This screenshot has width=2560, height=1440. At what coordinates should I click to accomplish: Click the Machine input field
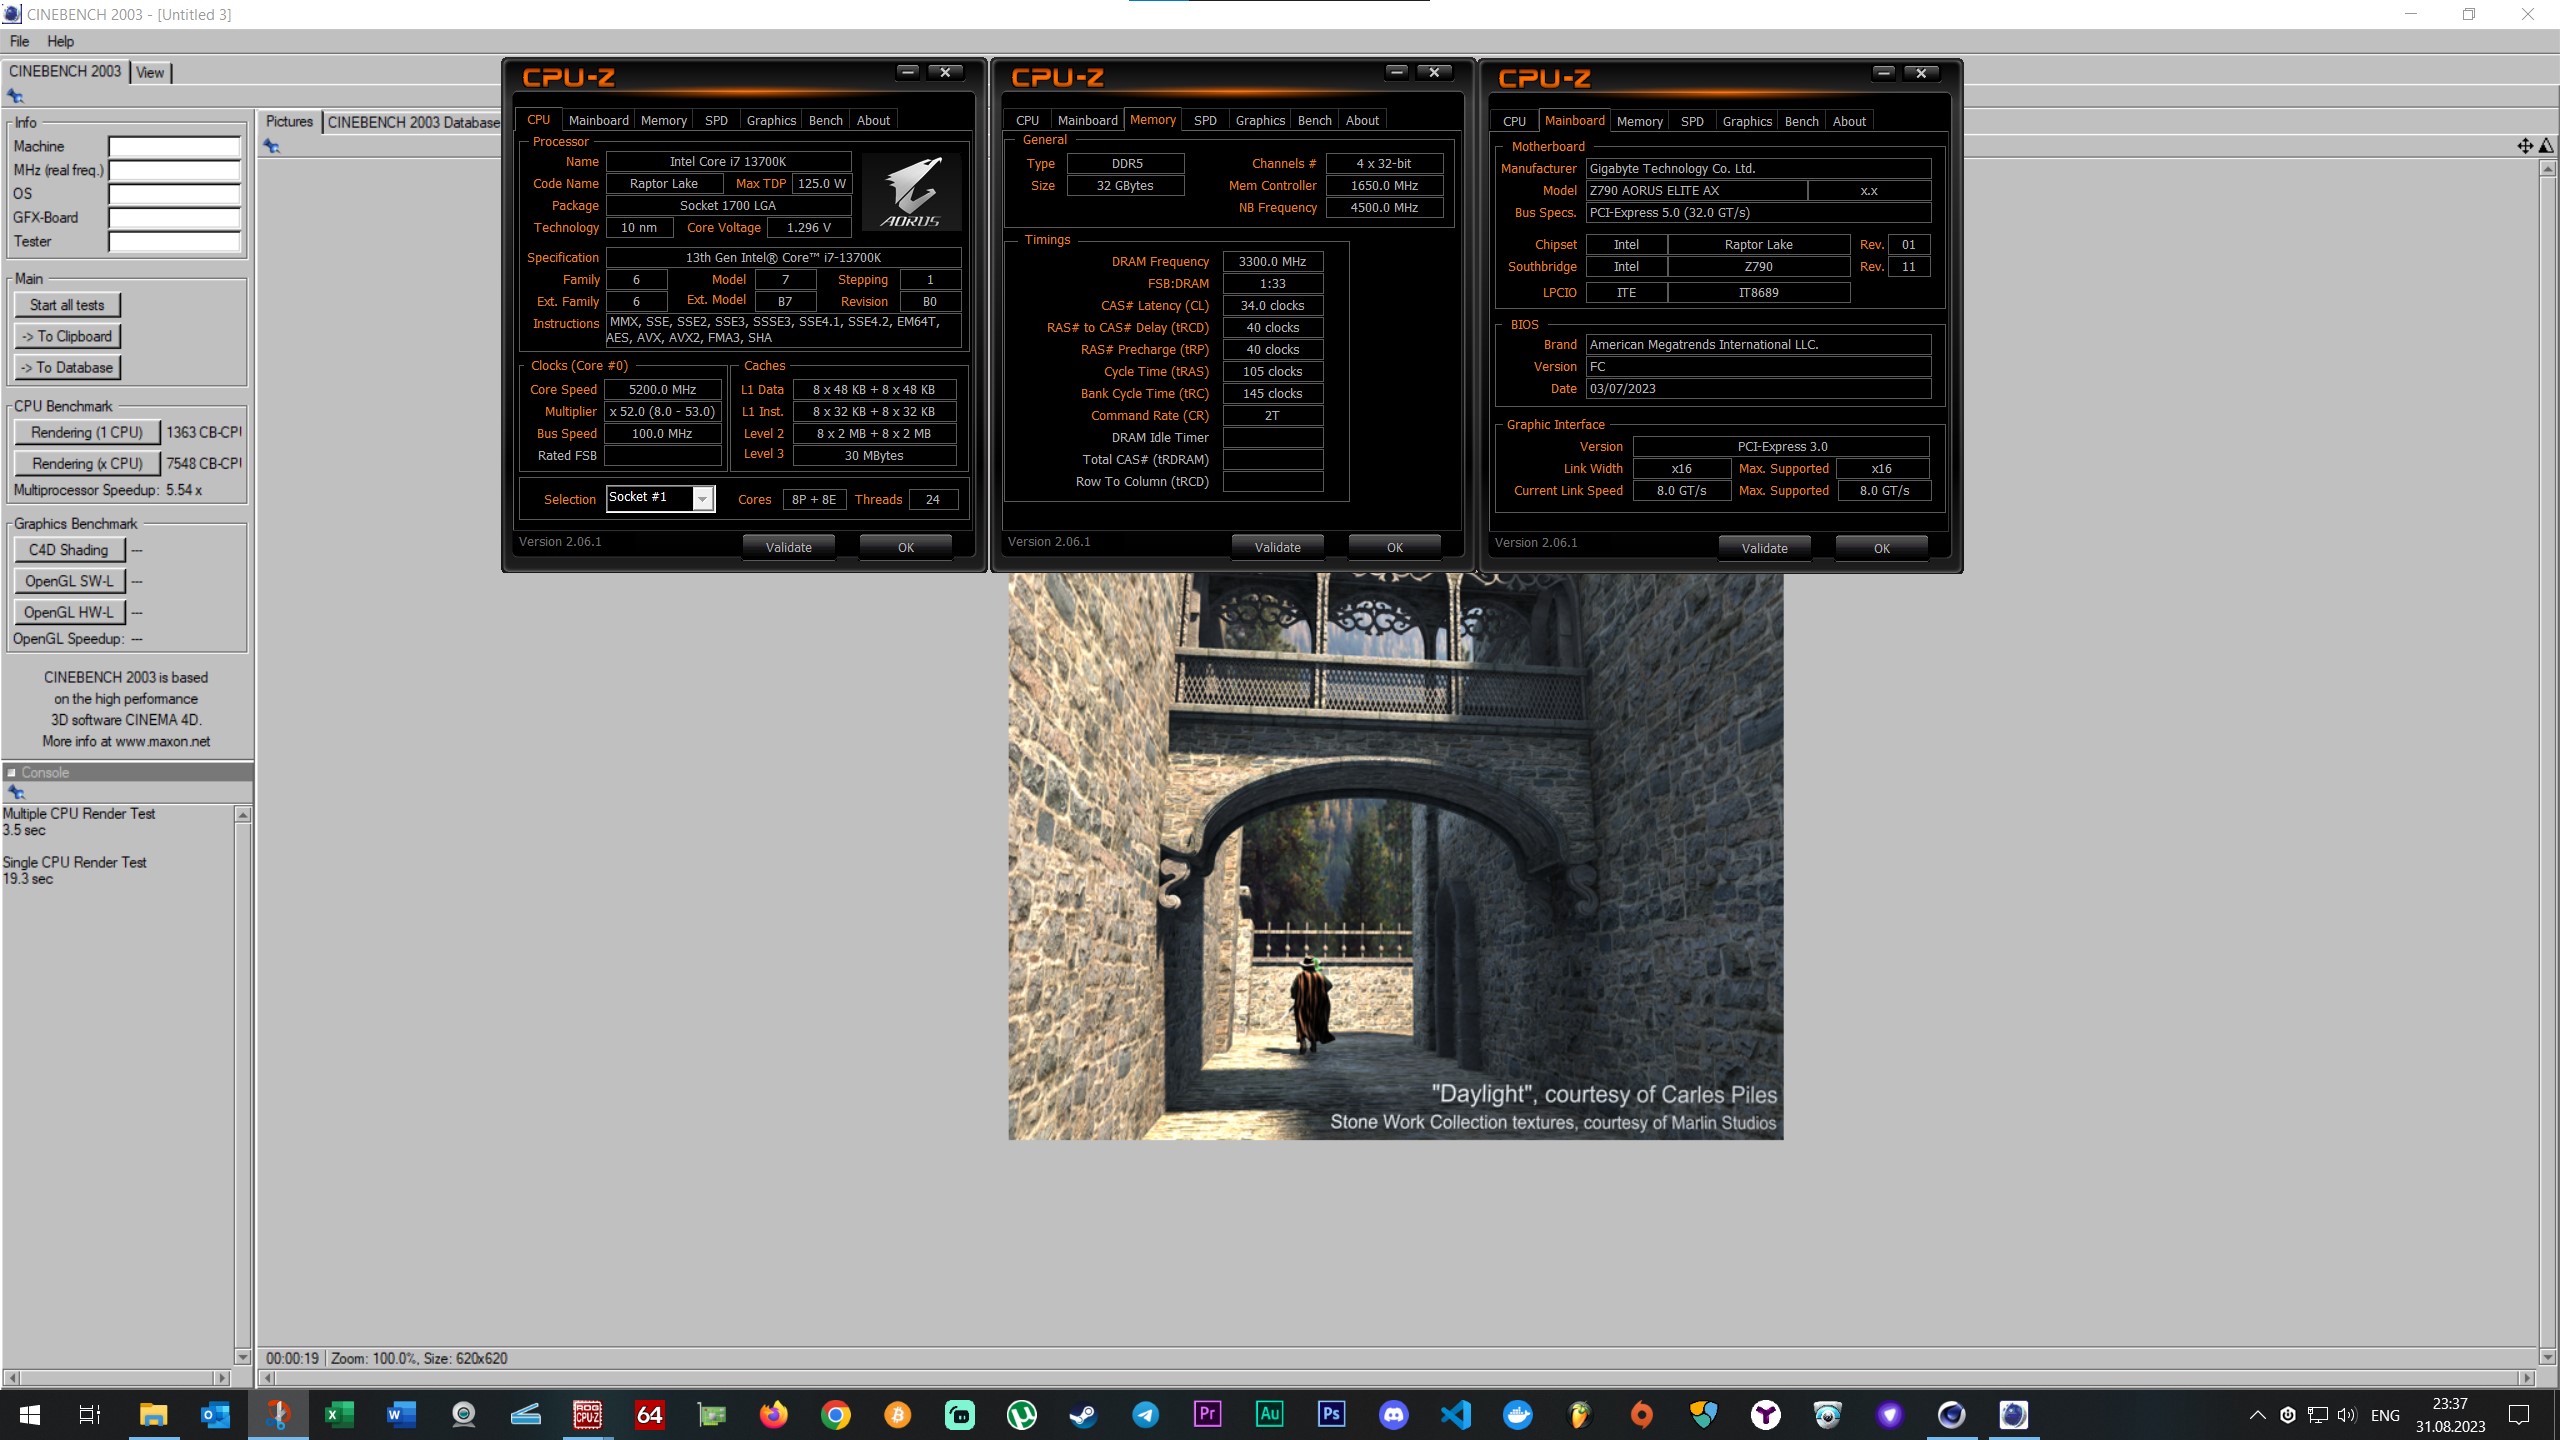[175, 146]
